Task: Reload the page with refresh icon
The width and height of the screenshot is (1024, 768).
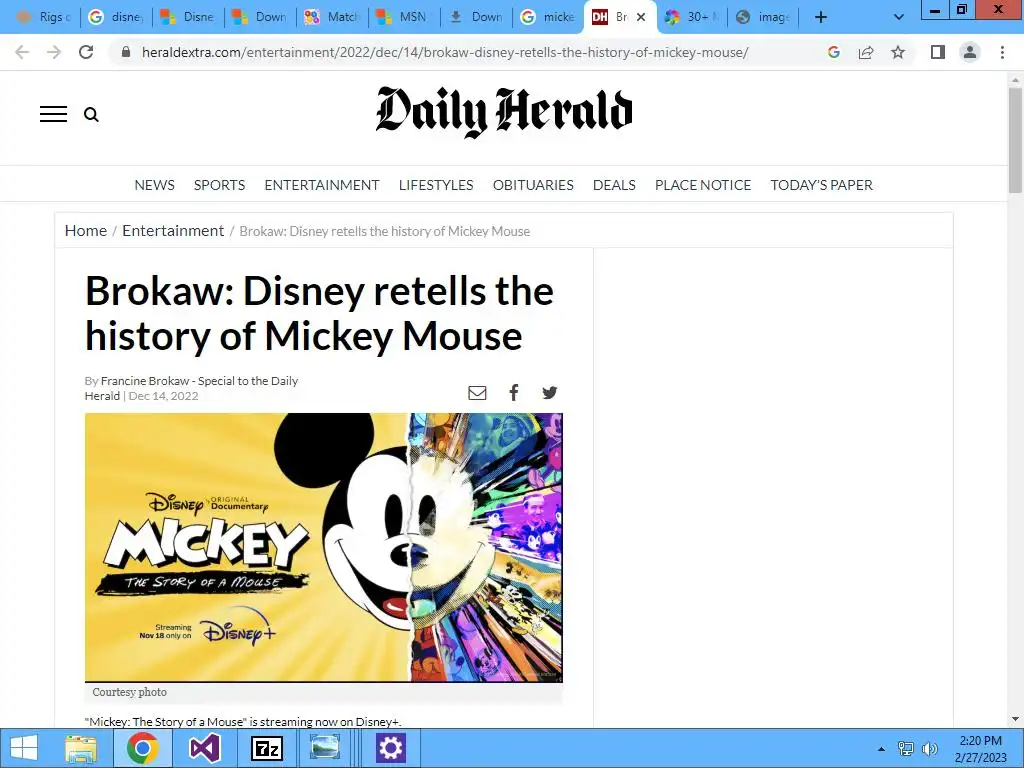Action: point(86,52)
